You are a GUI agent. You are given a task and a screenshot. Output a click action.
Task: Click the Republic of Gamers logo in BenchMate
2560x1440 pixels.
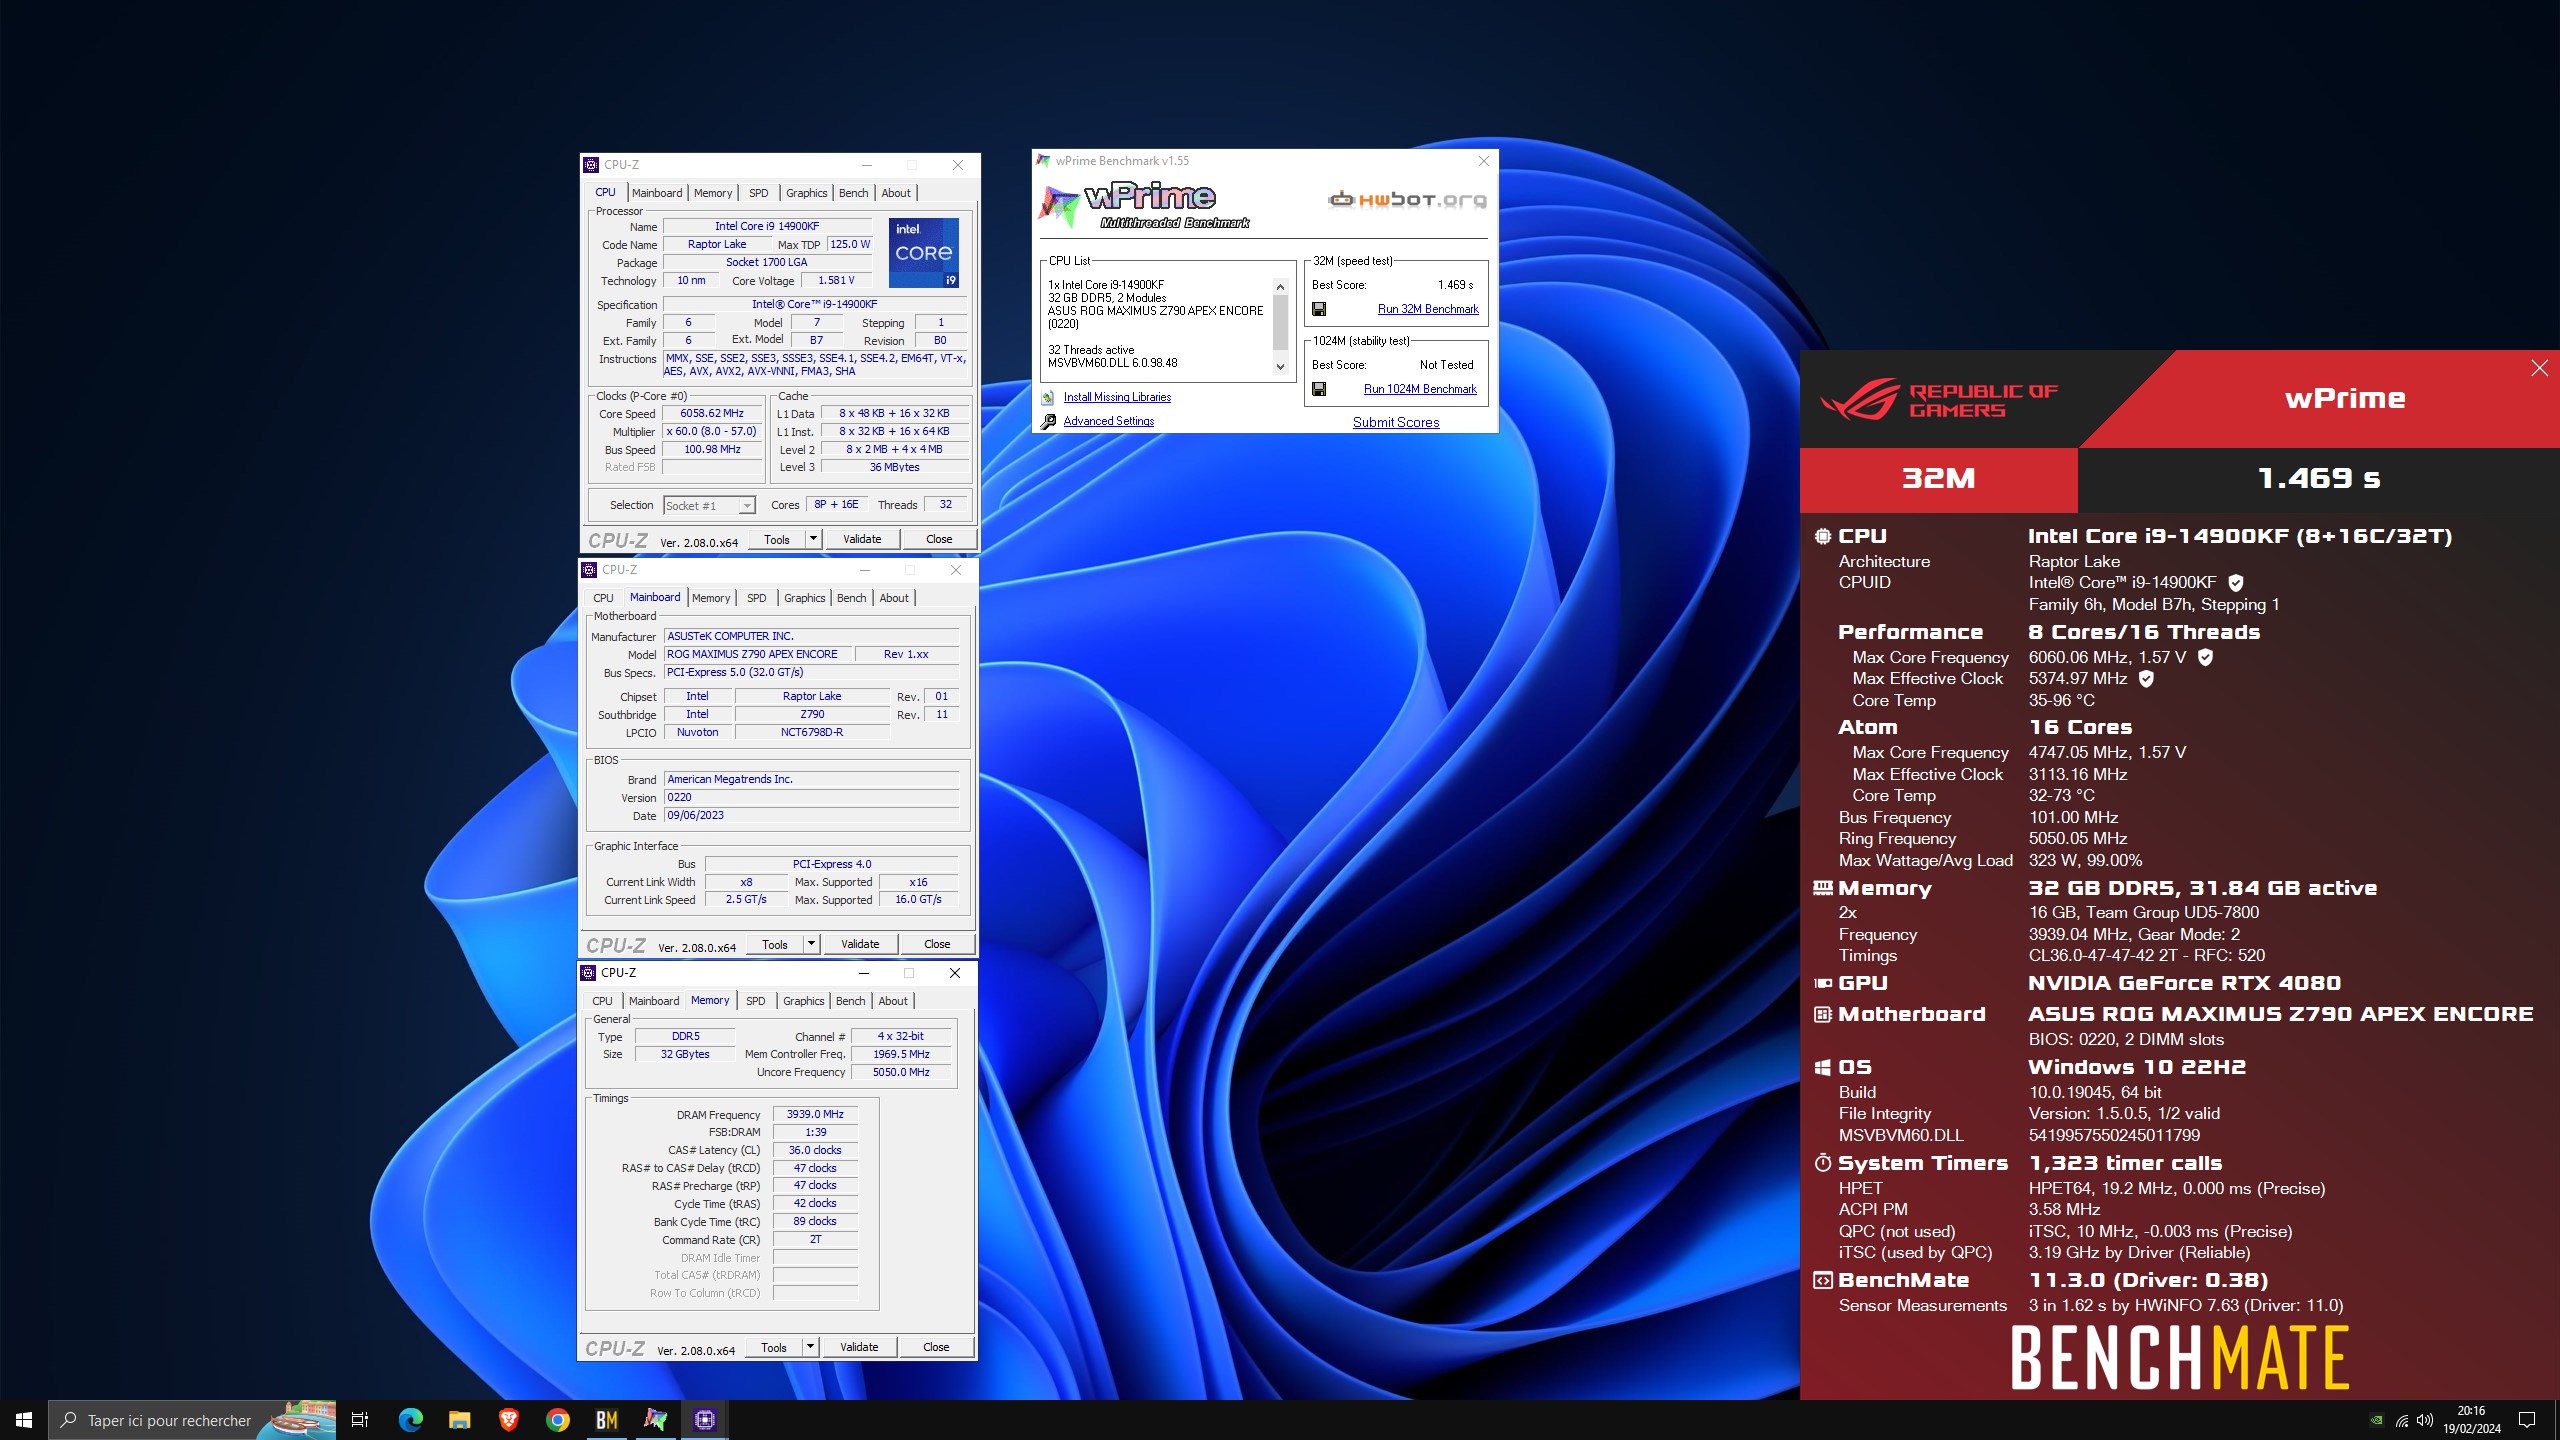point(1938,399)
